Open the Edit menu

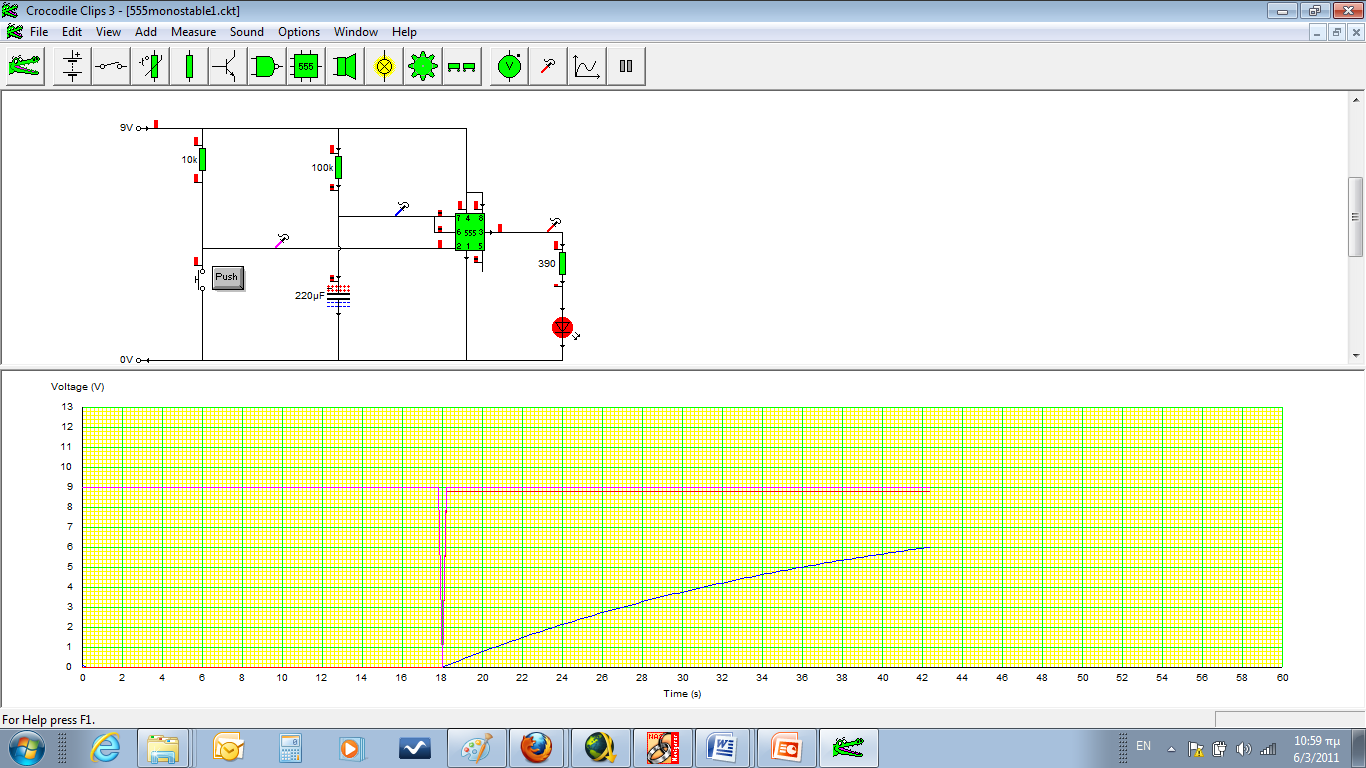pos(72,32)
